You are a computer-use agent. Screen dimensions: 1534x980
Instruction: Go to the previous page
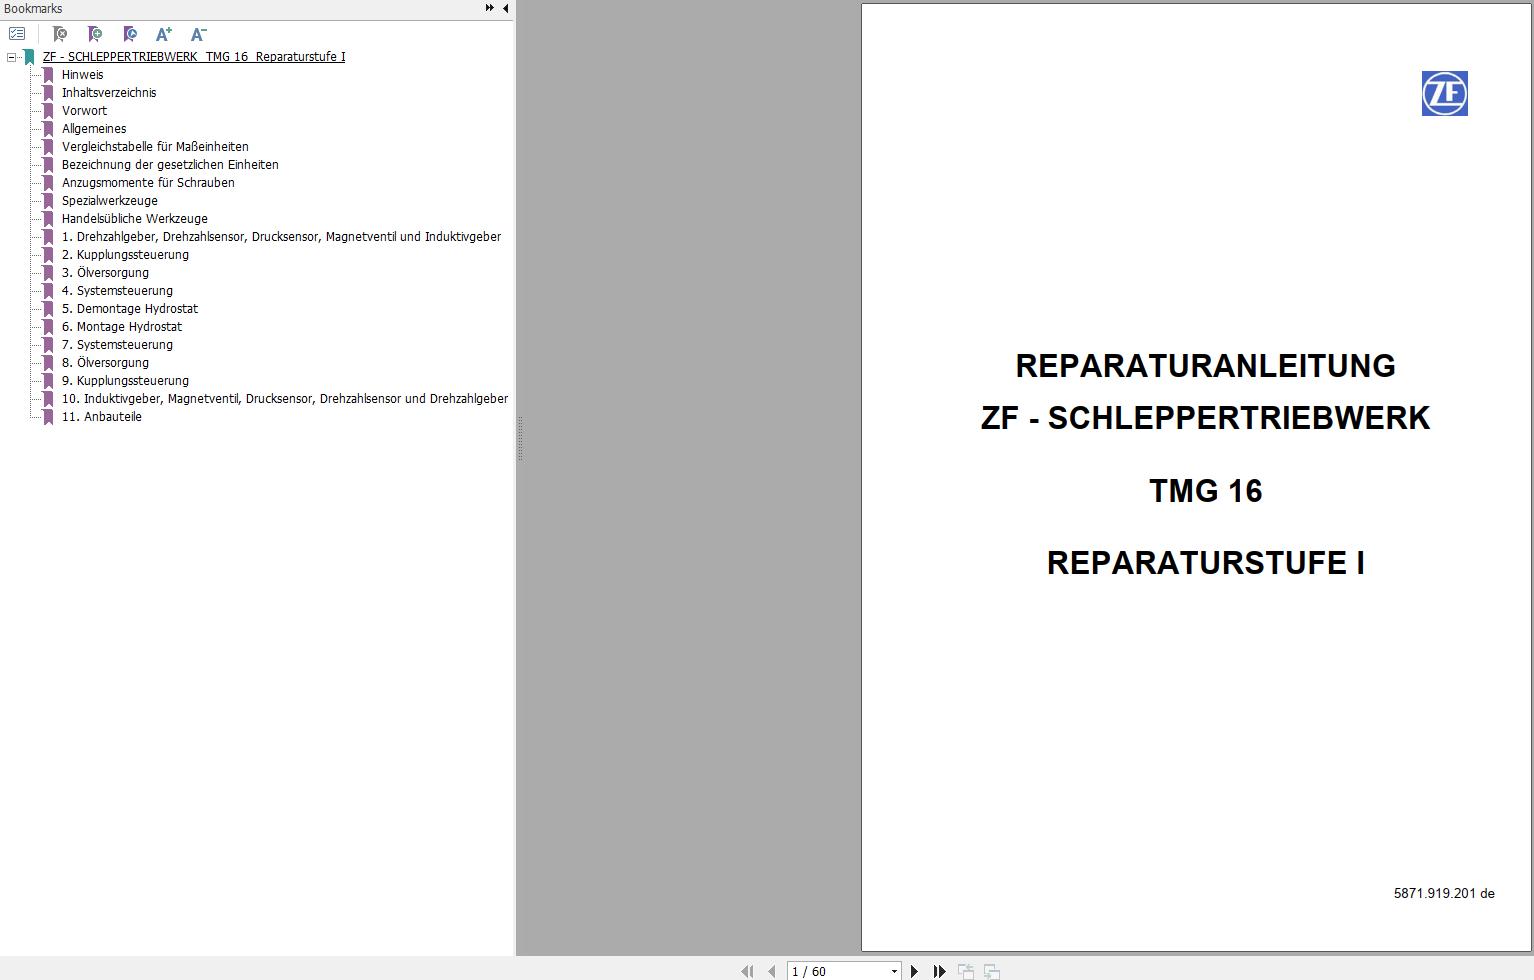(771, 971)
